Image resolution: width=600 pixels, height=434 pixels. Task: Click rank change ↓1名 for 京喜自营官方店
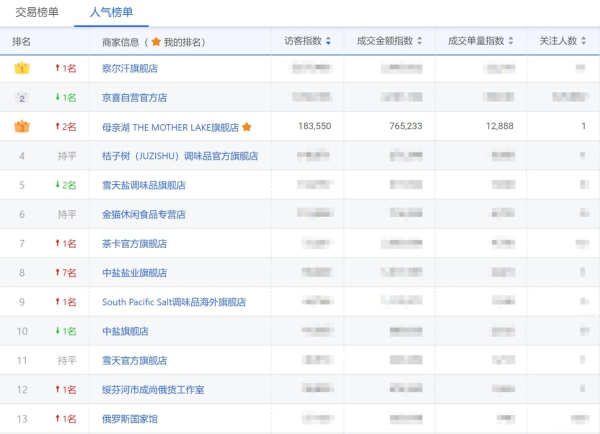(x=66, y=98)
